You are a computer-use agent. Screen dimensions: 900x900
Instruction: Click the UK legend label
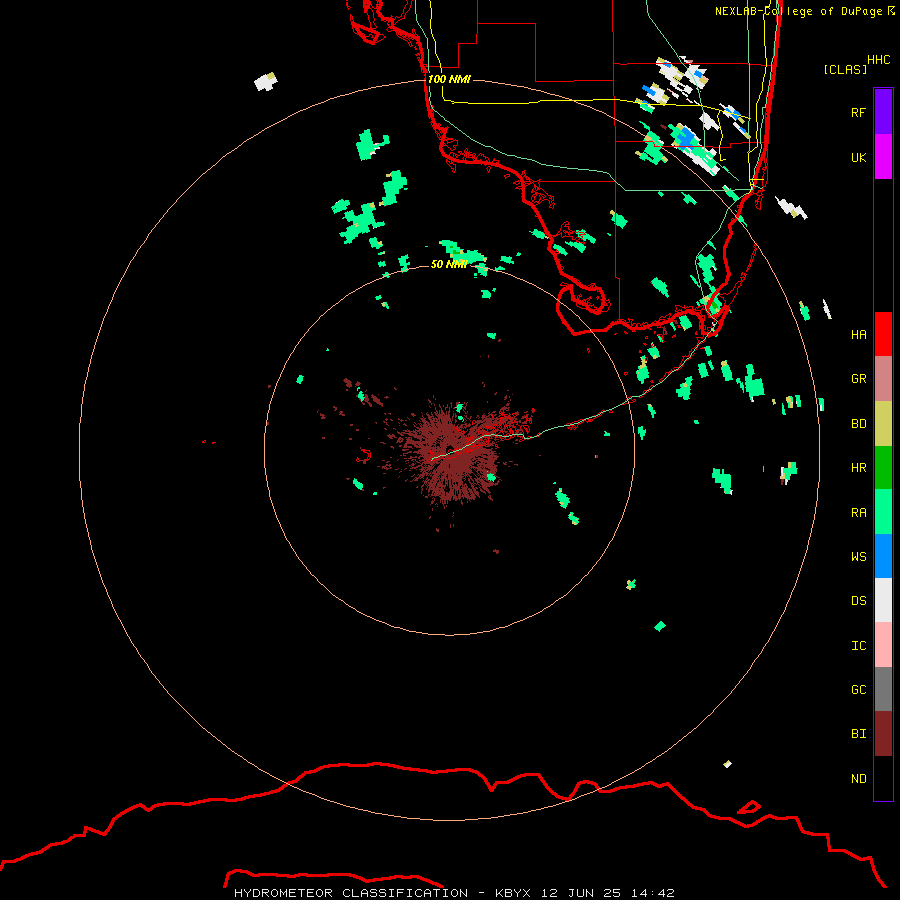click(x=858, y=157)
